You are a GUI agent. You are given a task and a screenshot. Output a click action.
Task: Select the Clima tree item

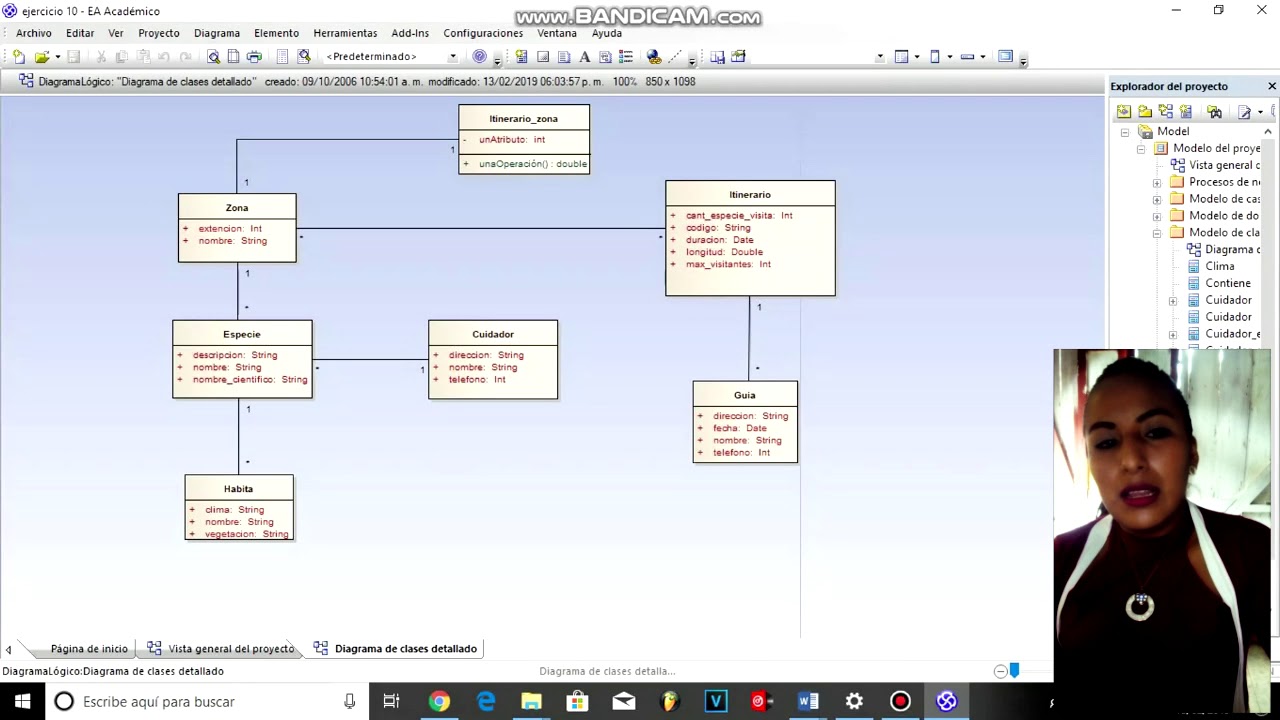[1219, 267]
